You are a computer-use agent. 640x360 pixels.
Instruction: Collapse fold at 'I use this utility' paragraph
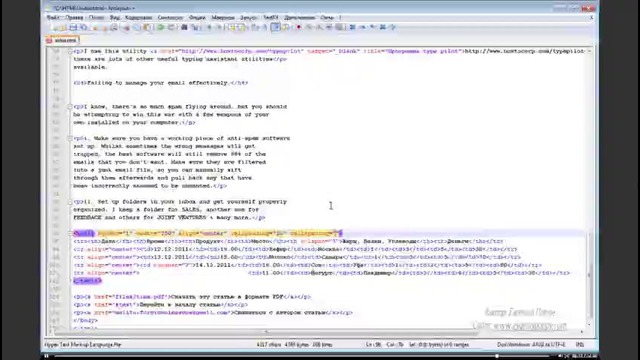(x=70, y=51)
